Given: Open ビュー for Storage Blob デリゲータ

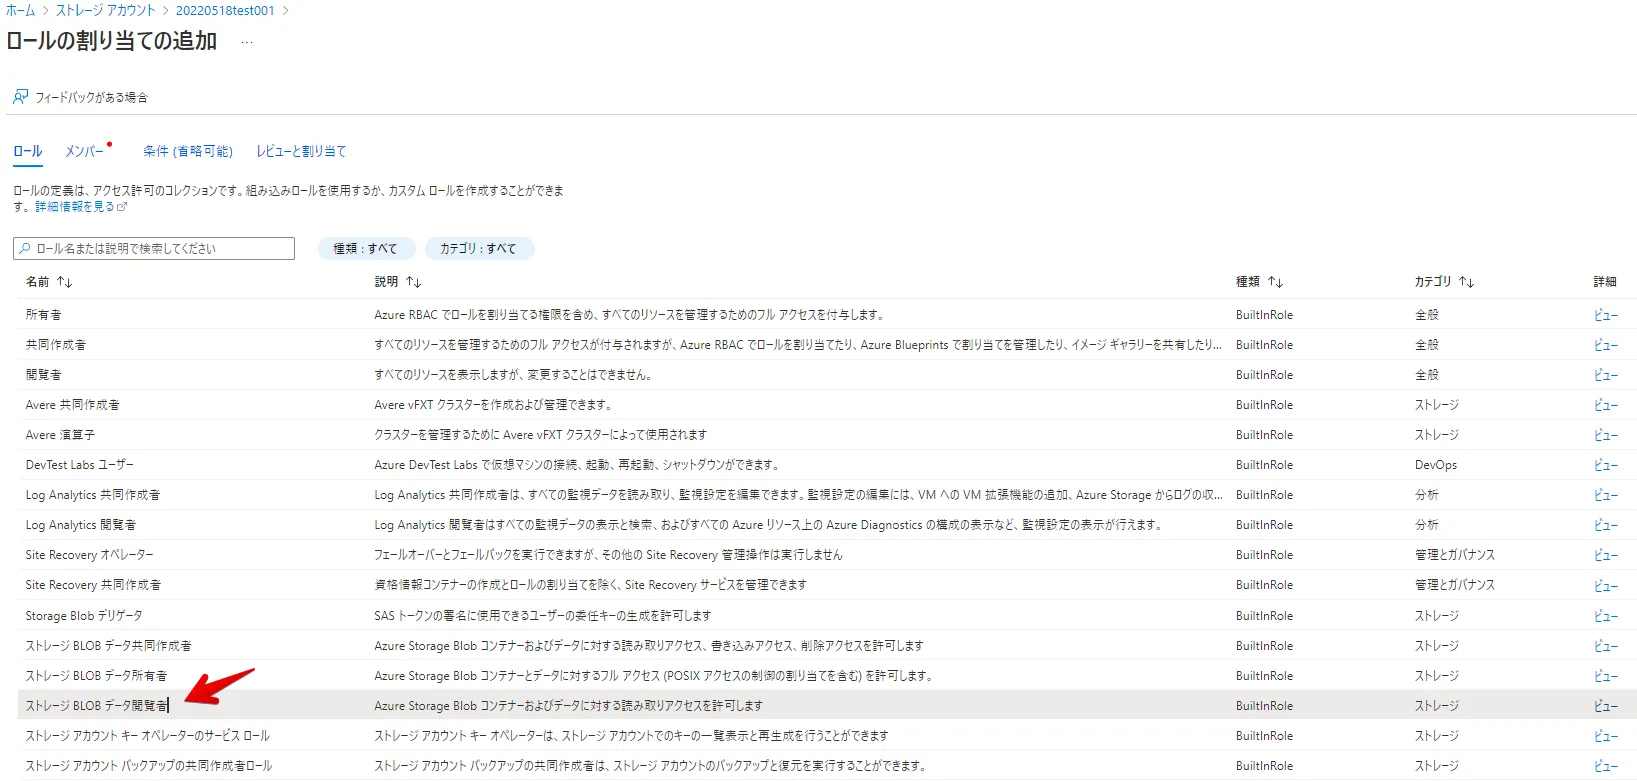Looking at the screenshot, I should tap(1605, 615).
